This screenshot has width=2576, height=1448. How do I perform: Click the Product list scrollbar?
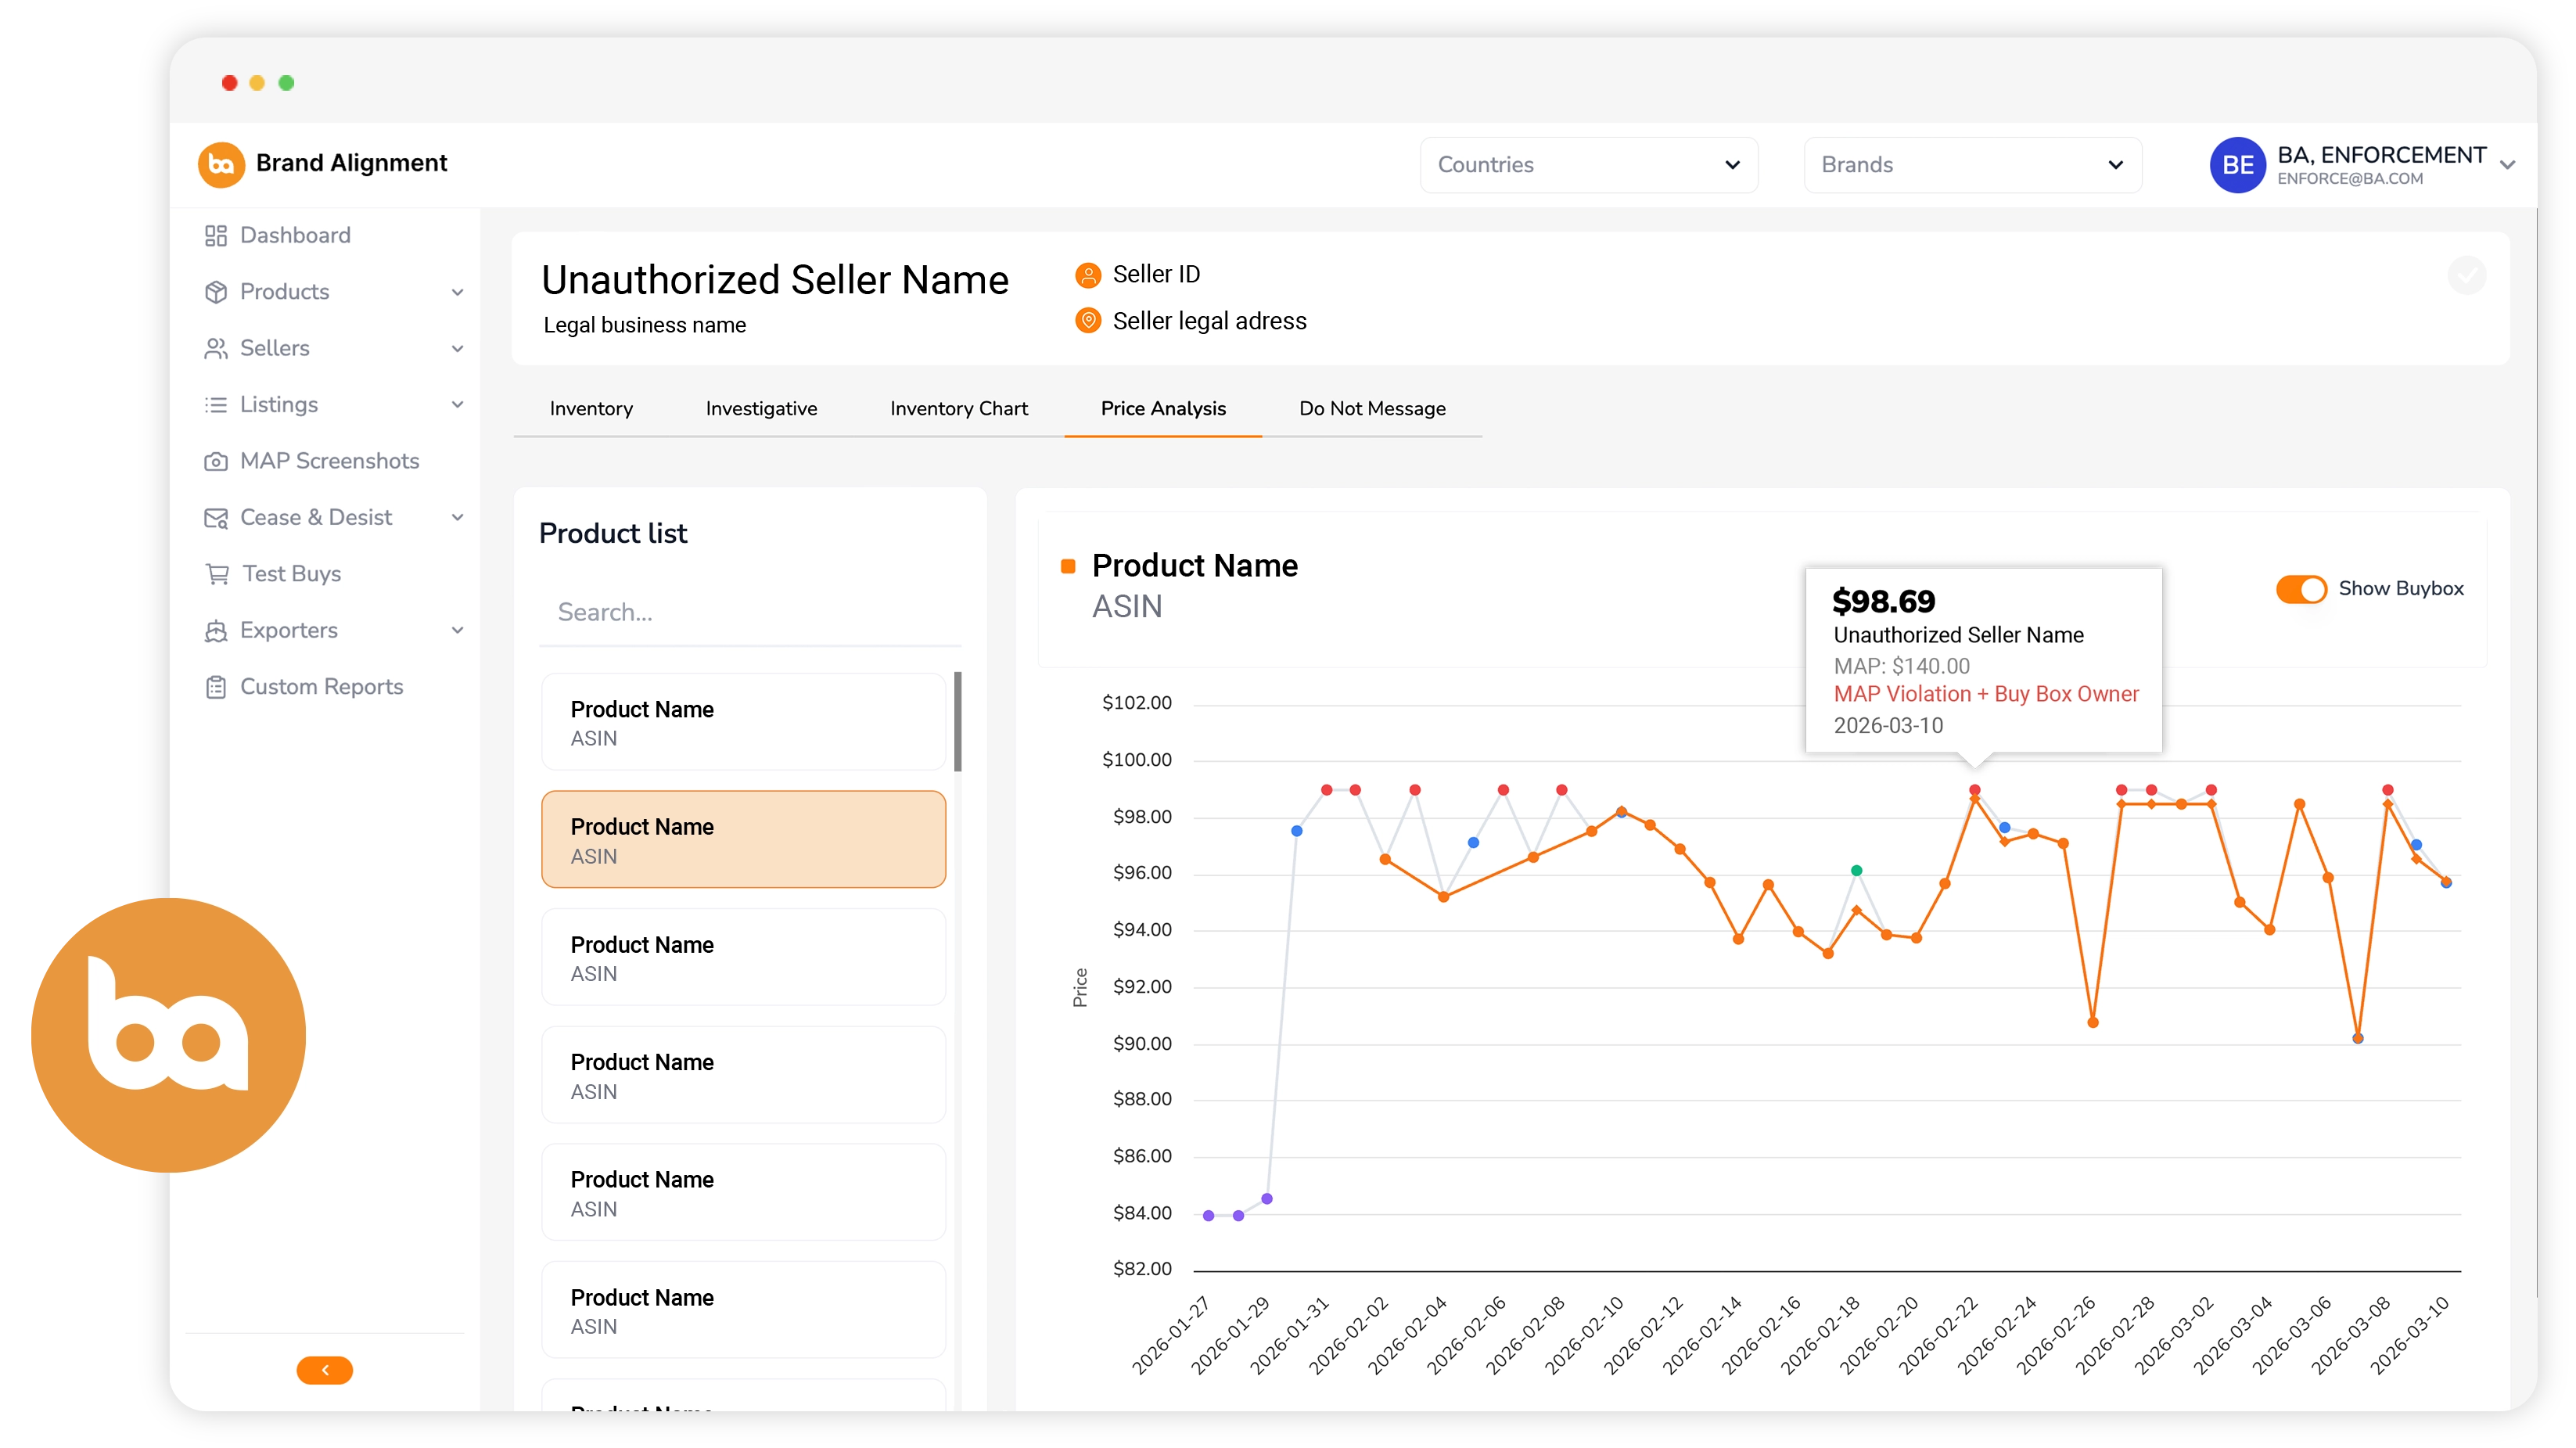coord(957,720)
